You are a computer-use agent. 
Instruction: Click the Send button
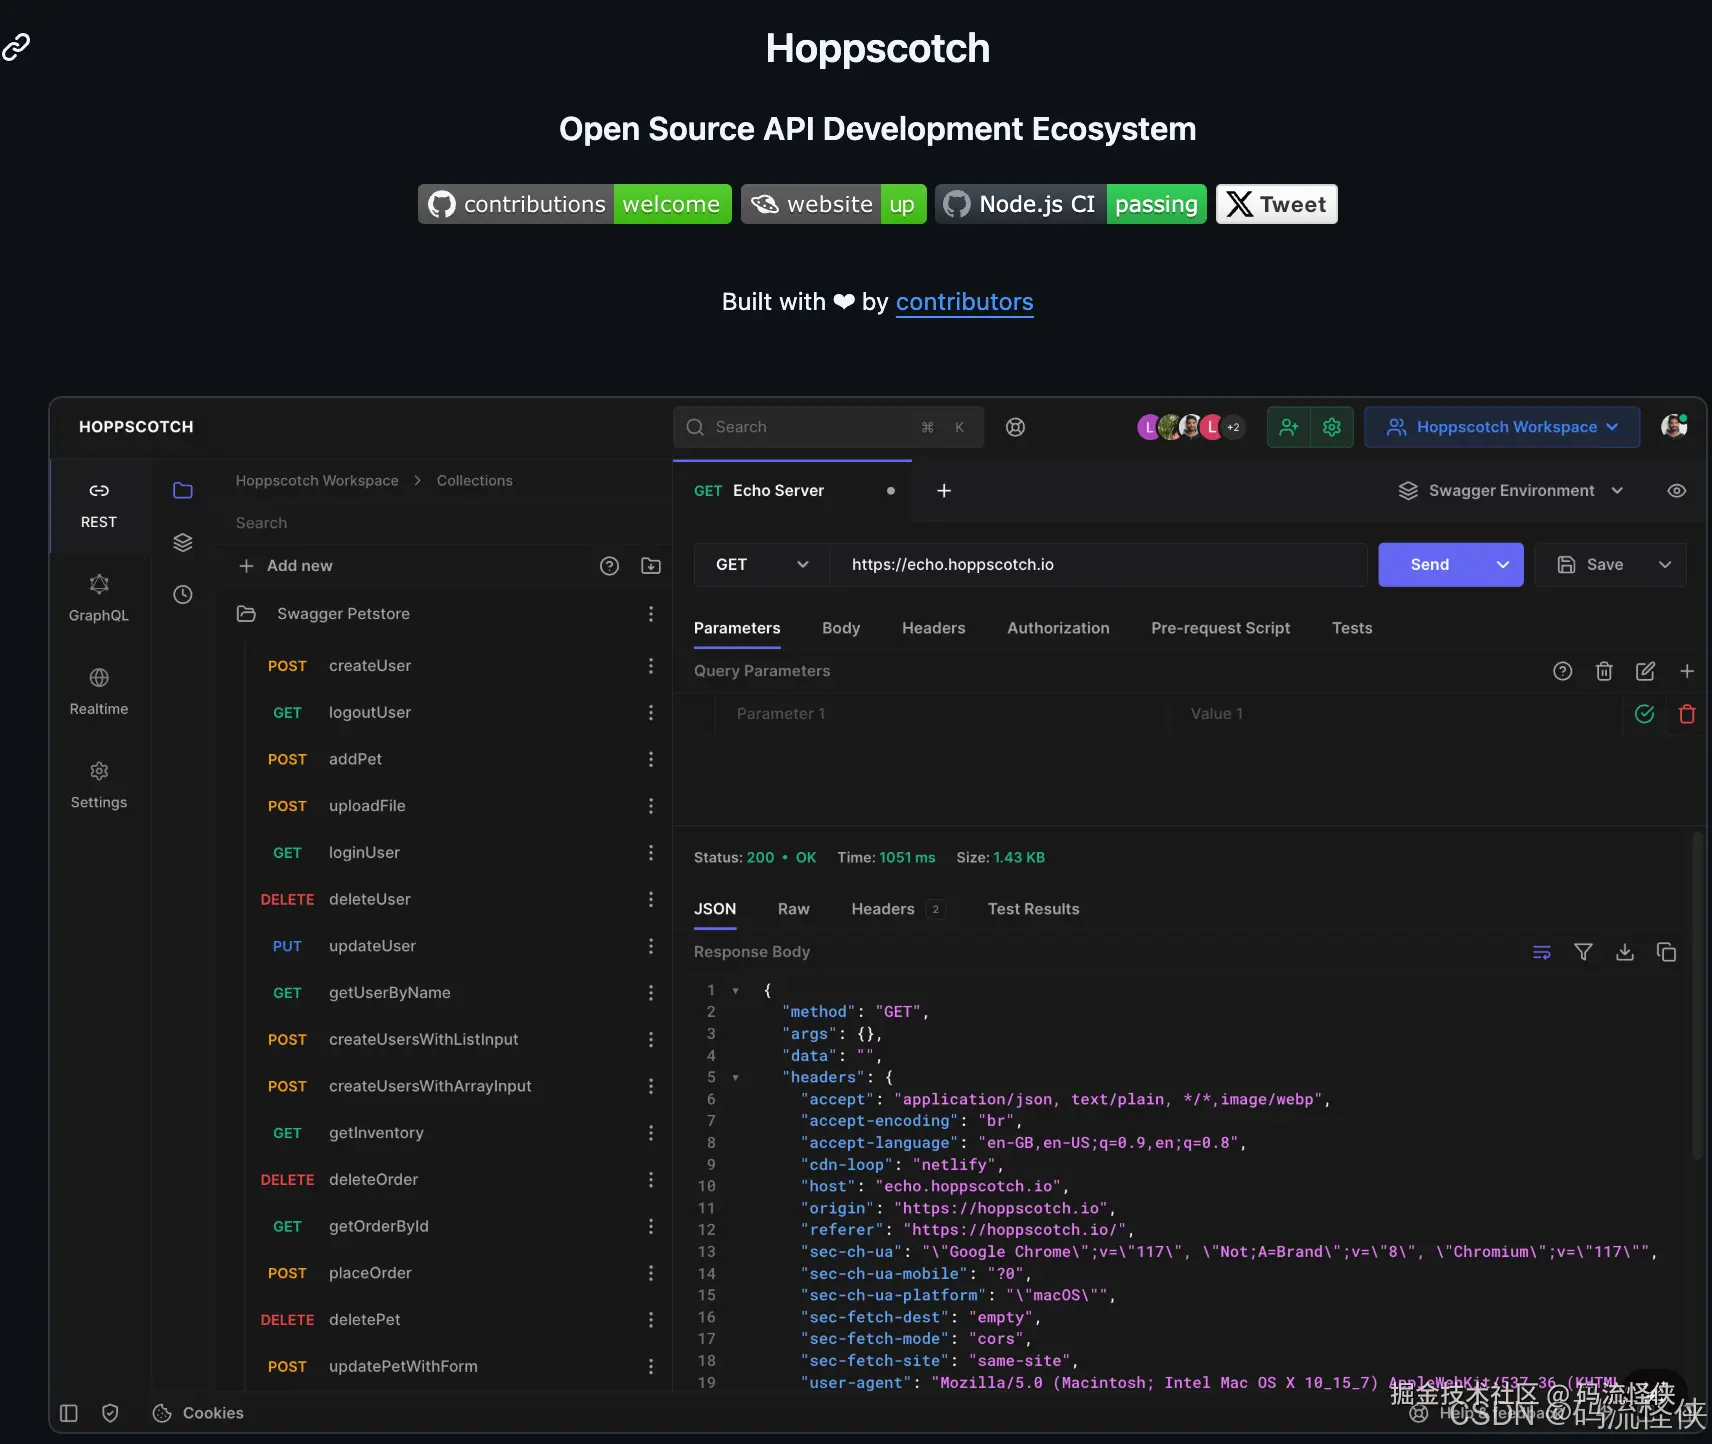(1430, 565)
